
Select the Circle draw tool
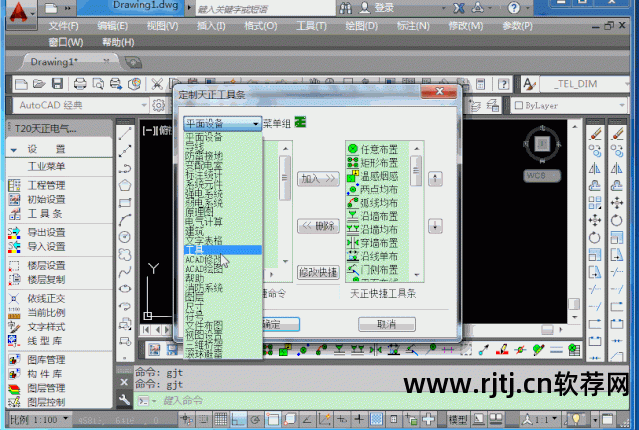[x=125, y=237]
